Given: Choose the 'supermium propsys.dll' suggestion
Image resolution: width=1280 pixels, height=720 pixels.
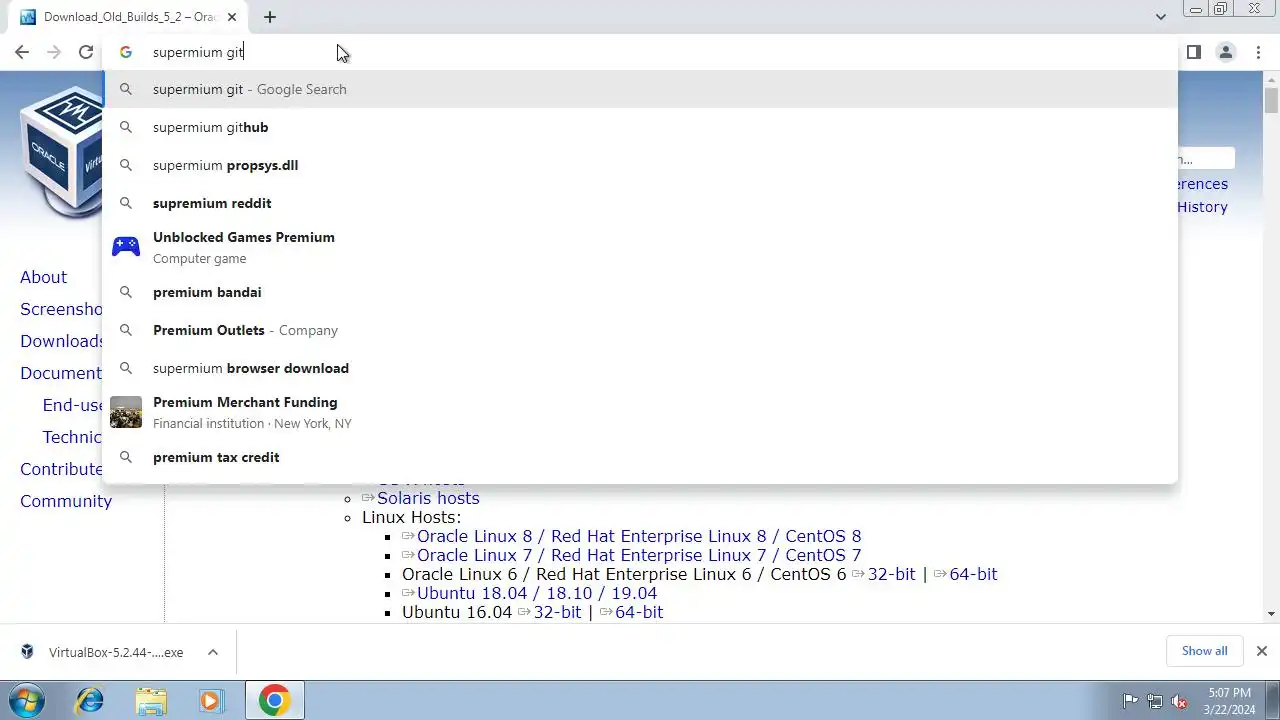Looking at the screenshot, I should [x=640, y=165].
